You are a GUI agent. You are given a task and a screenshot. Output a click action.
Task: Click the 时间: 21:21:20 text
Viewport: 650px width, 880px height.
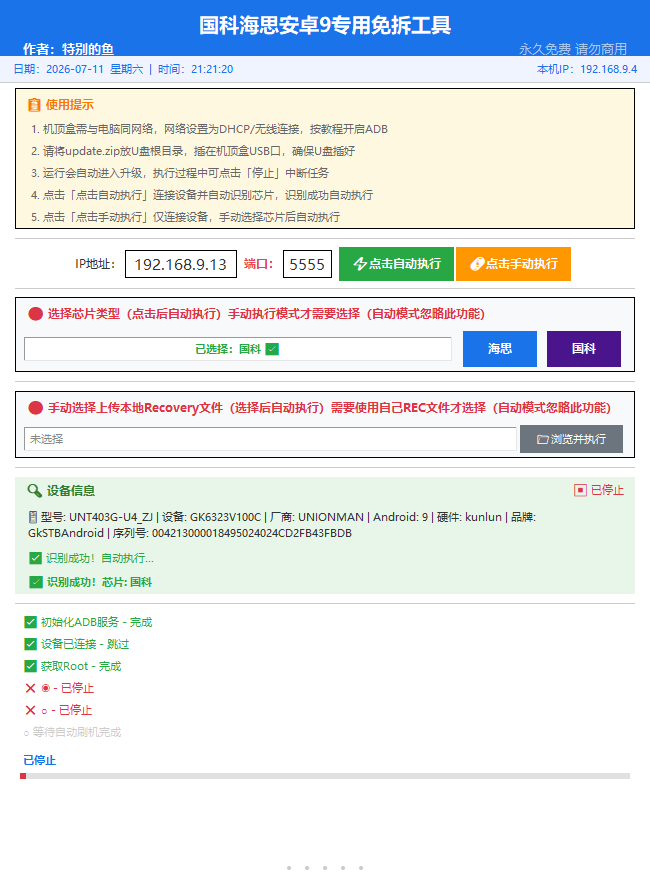point(195,69)
